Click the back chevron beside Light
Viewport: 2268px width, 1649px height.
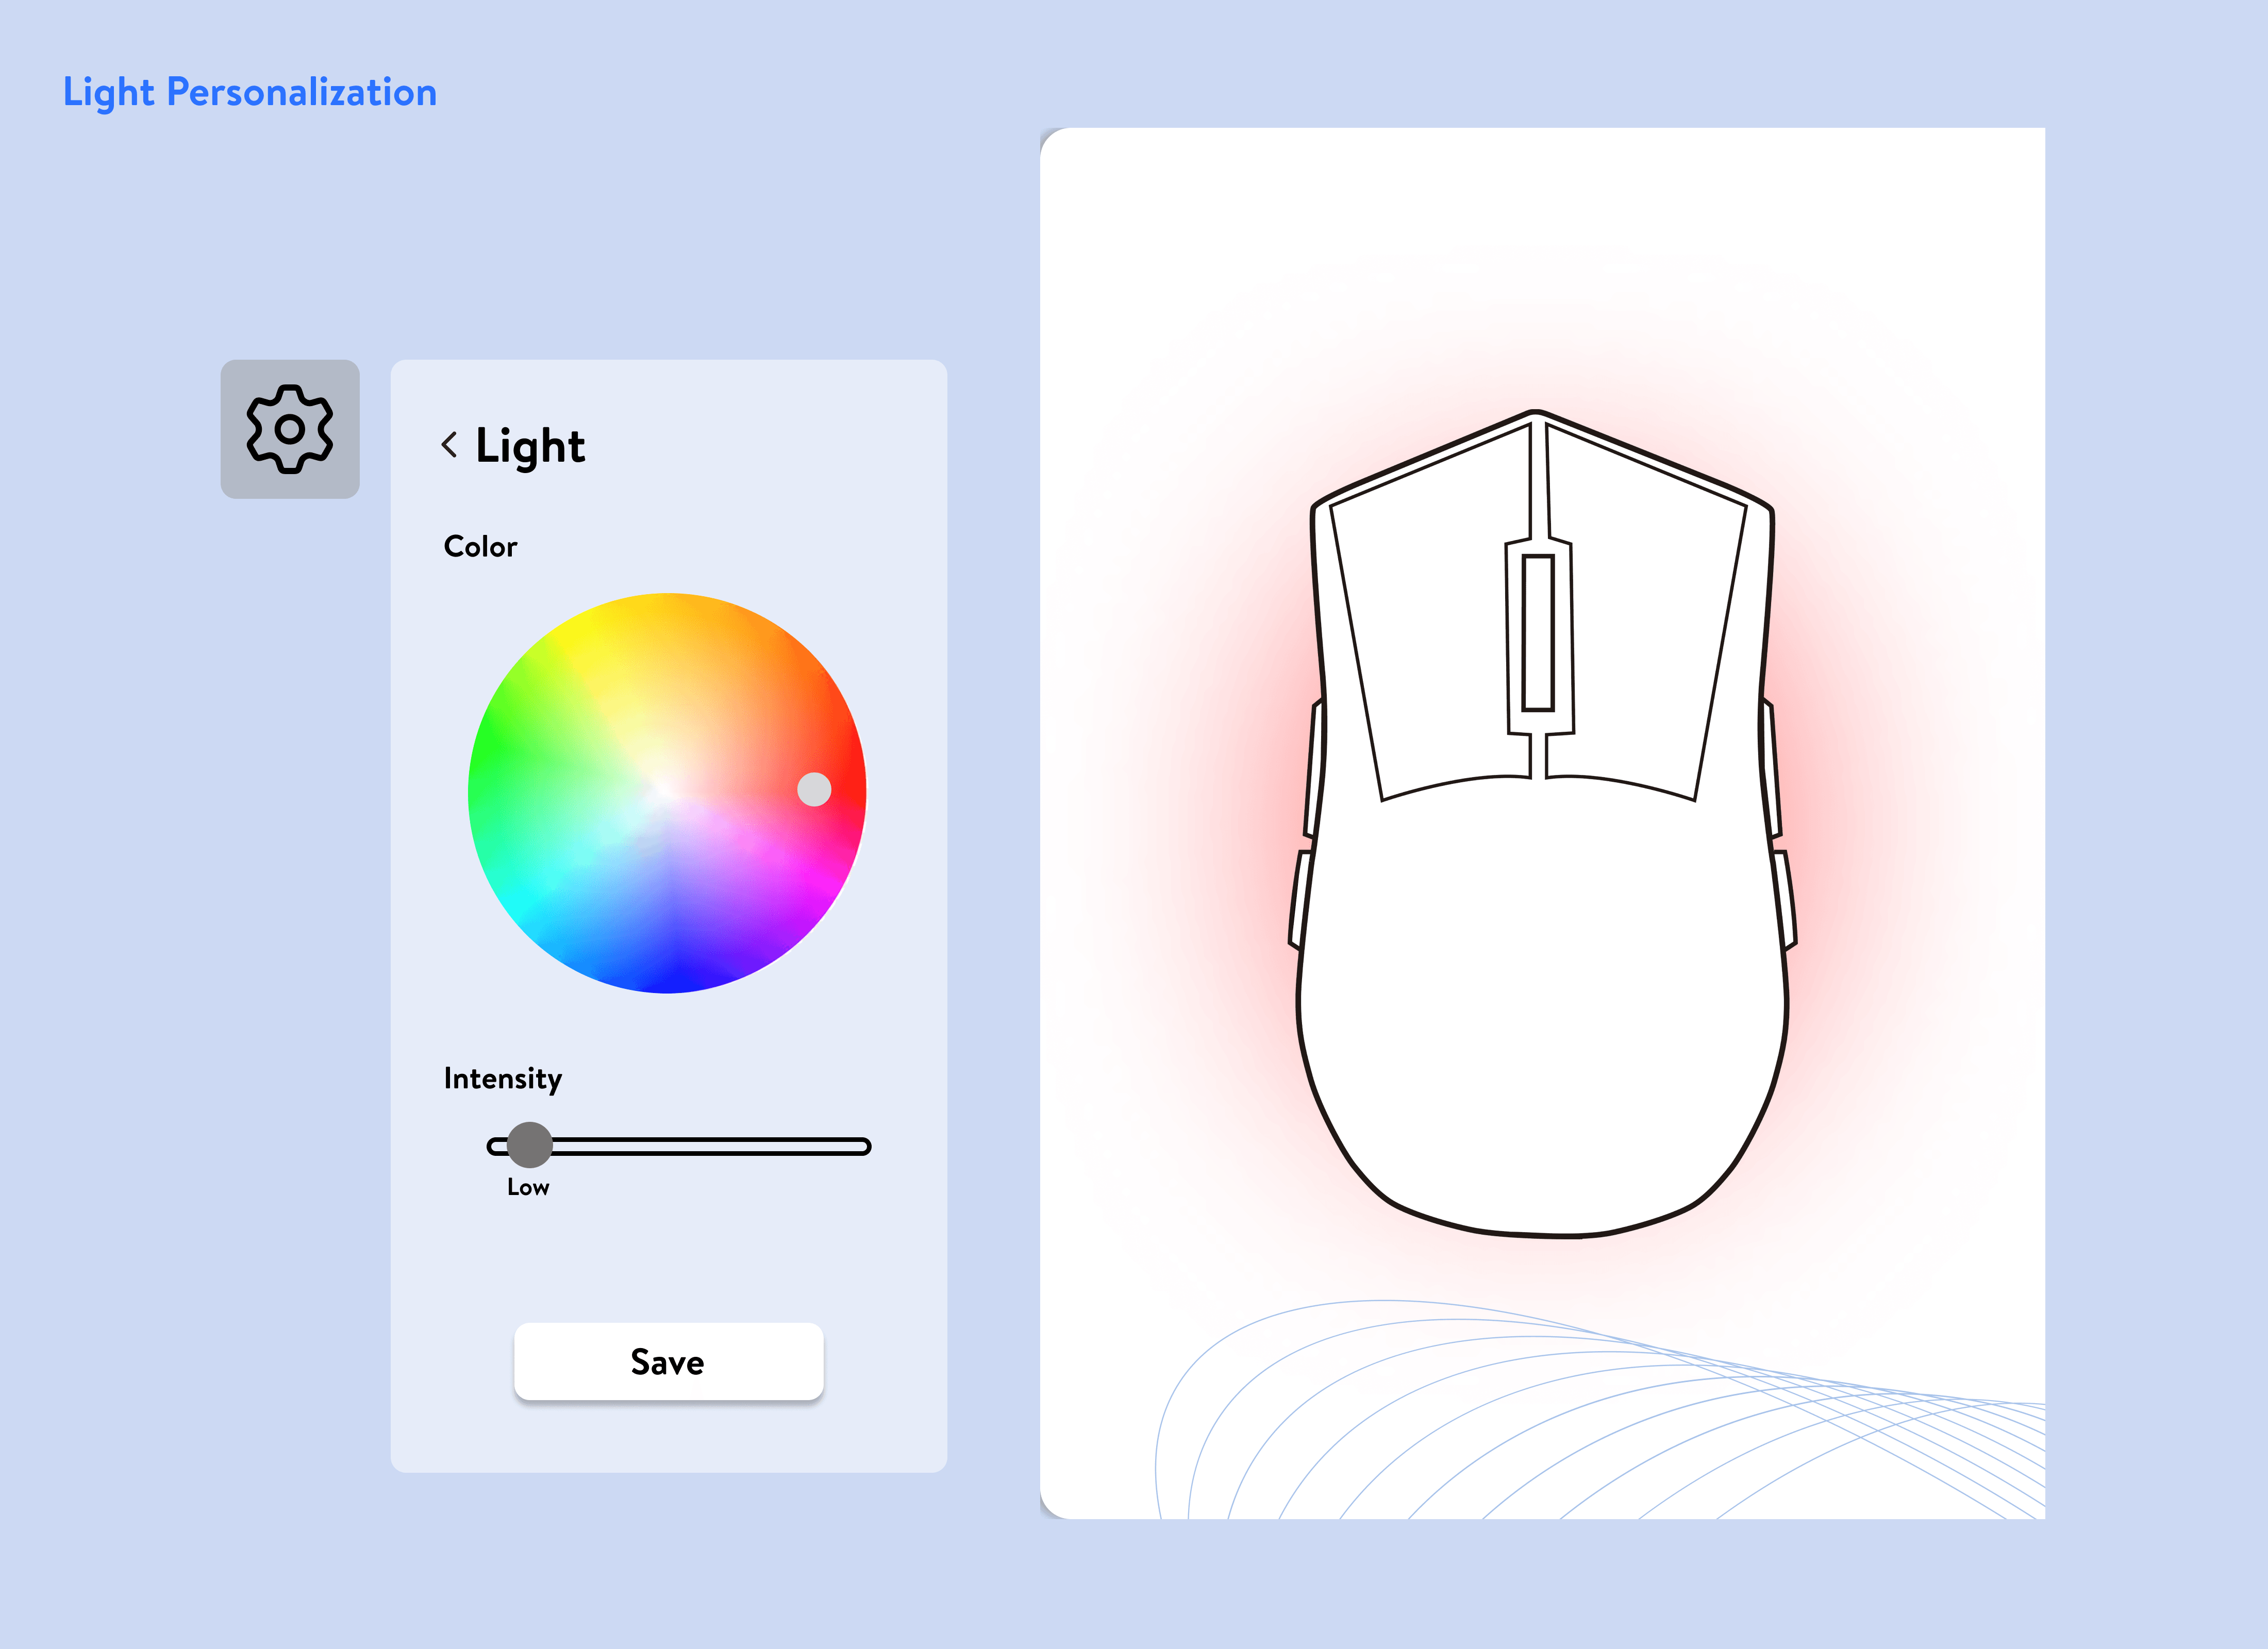450,445
